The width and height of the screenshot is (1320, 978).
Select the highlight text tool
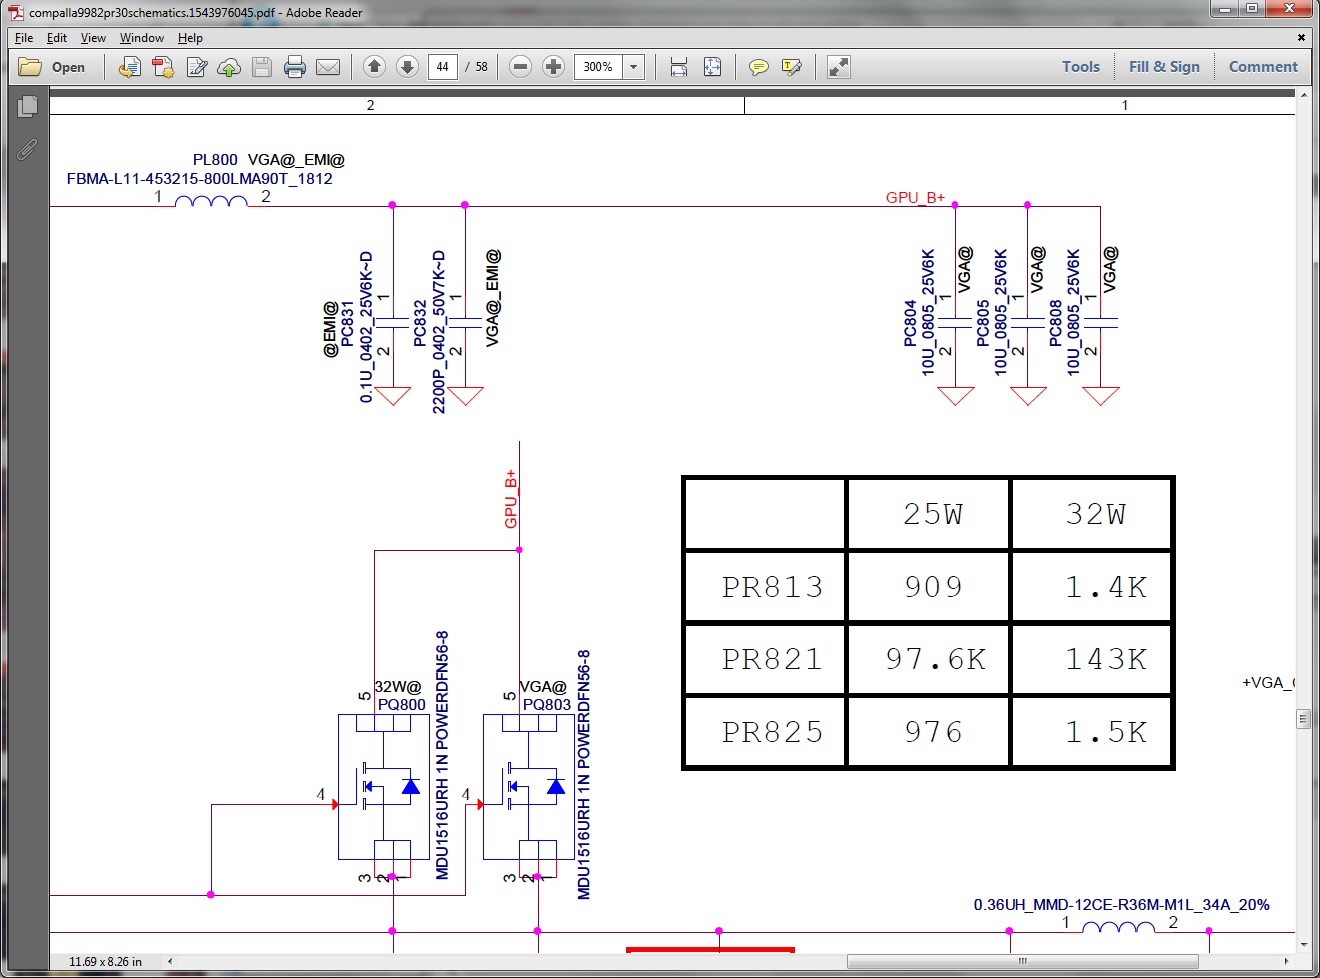click(x=792, y=67)
